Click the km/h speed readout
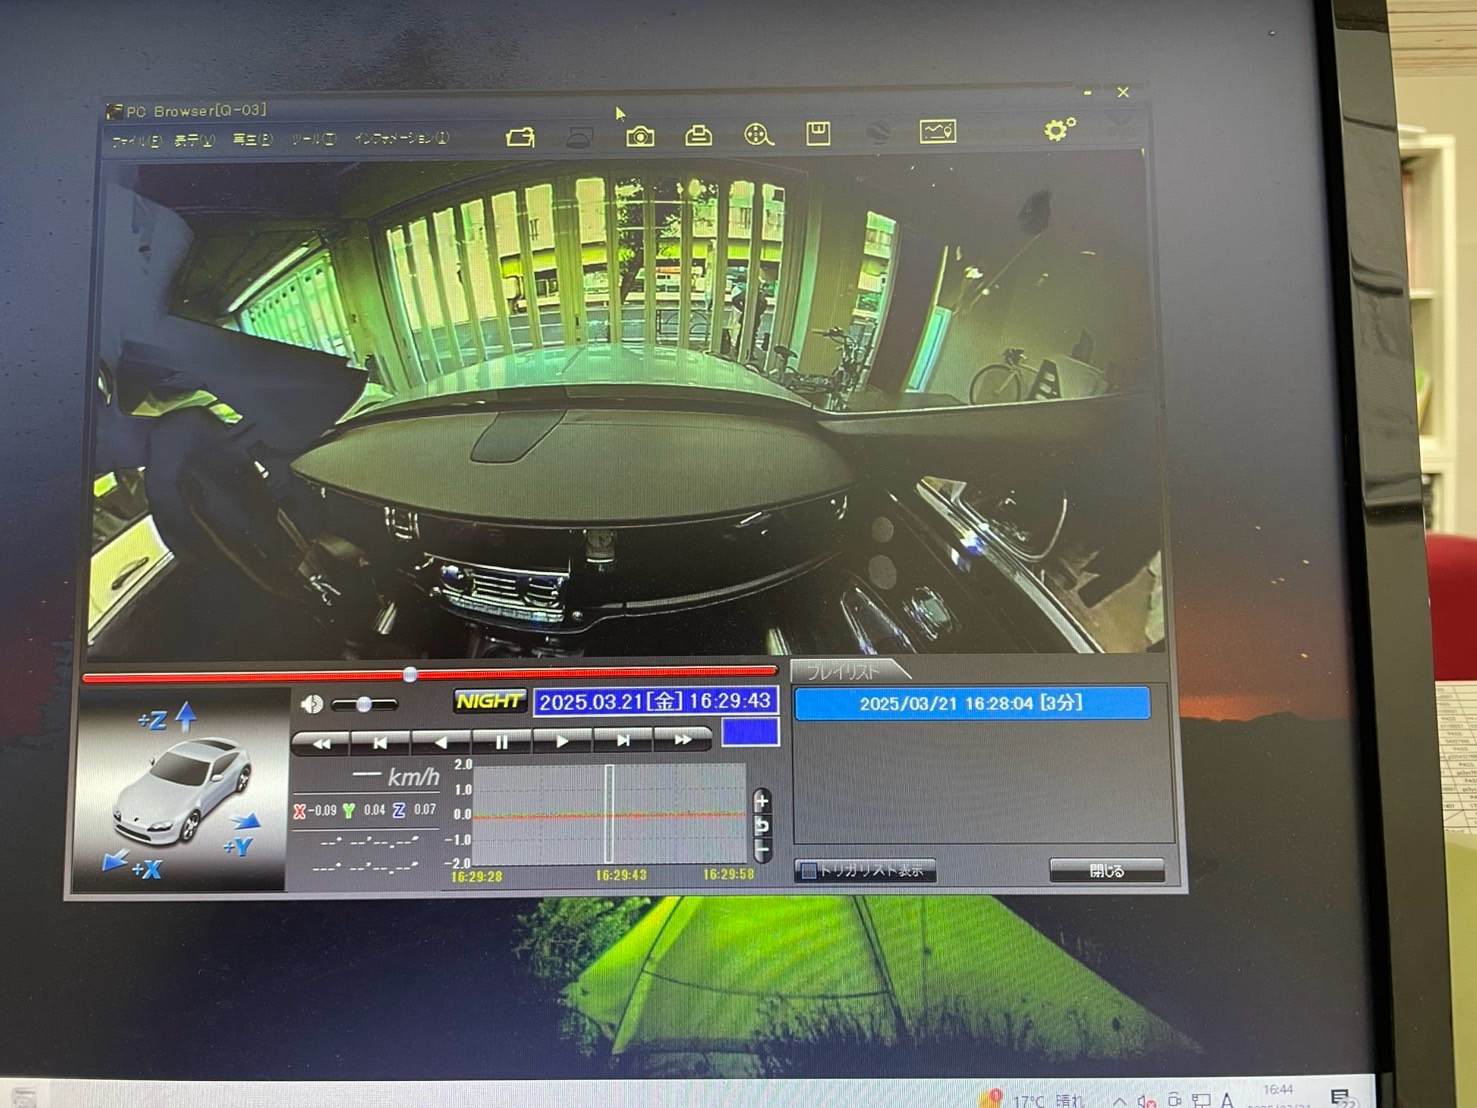Screen dimensions: 1477x1108 click(397, 777)
